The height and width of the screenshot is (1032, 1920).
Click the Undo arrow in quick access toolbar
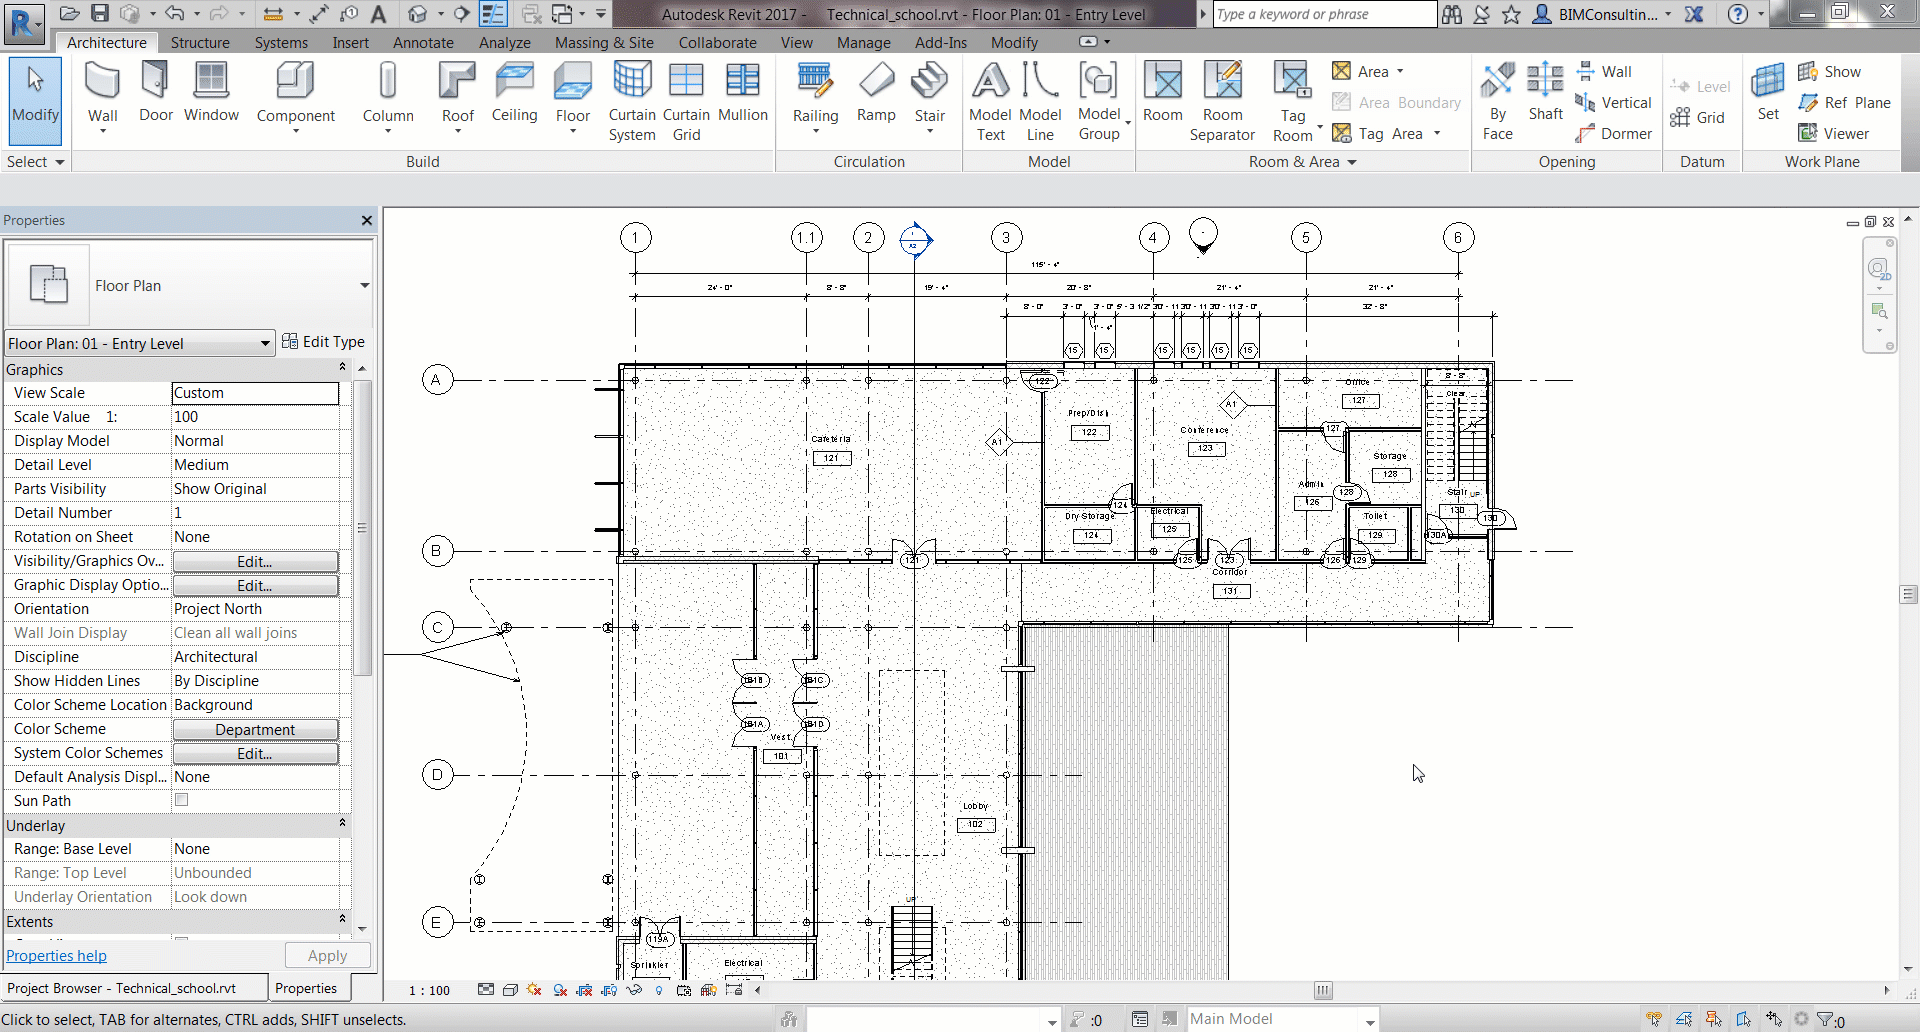click(x=174, y=13)
